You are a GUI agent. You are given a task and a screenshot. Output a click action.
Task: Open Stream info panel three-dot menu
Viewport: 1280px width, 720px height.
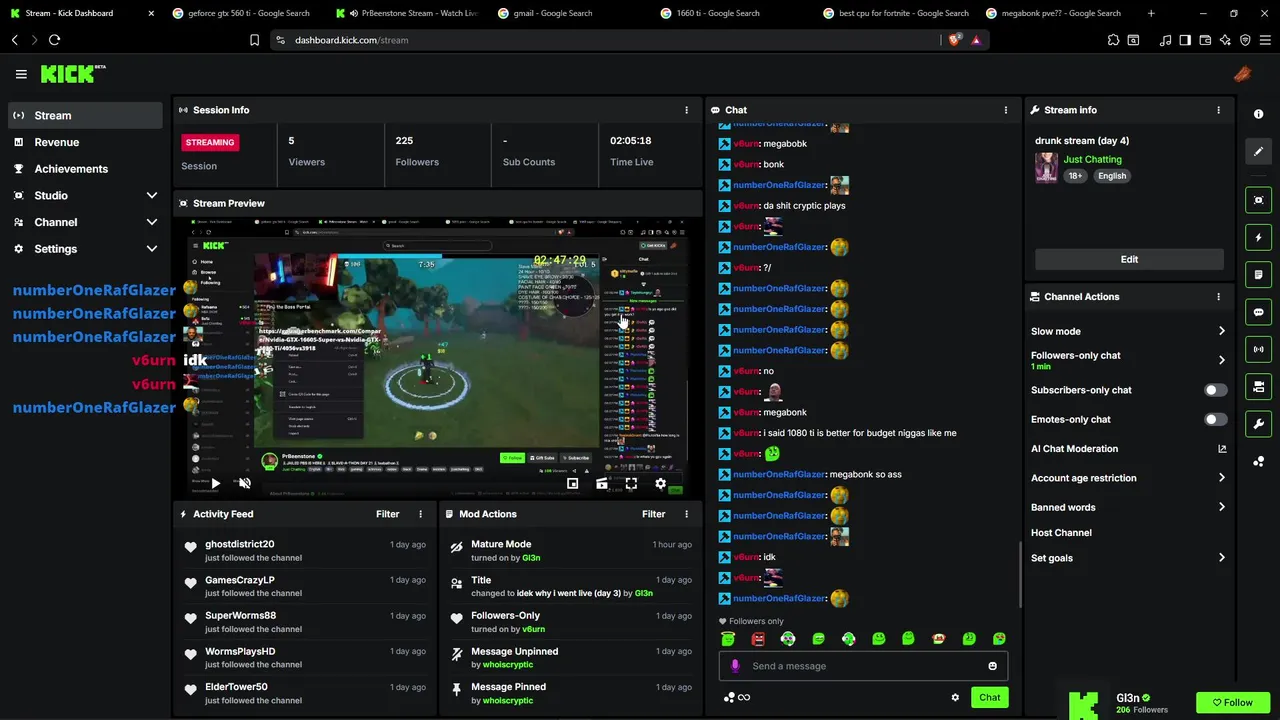[1218, 110]
